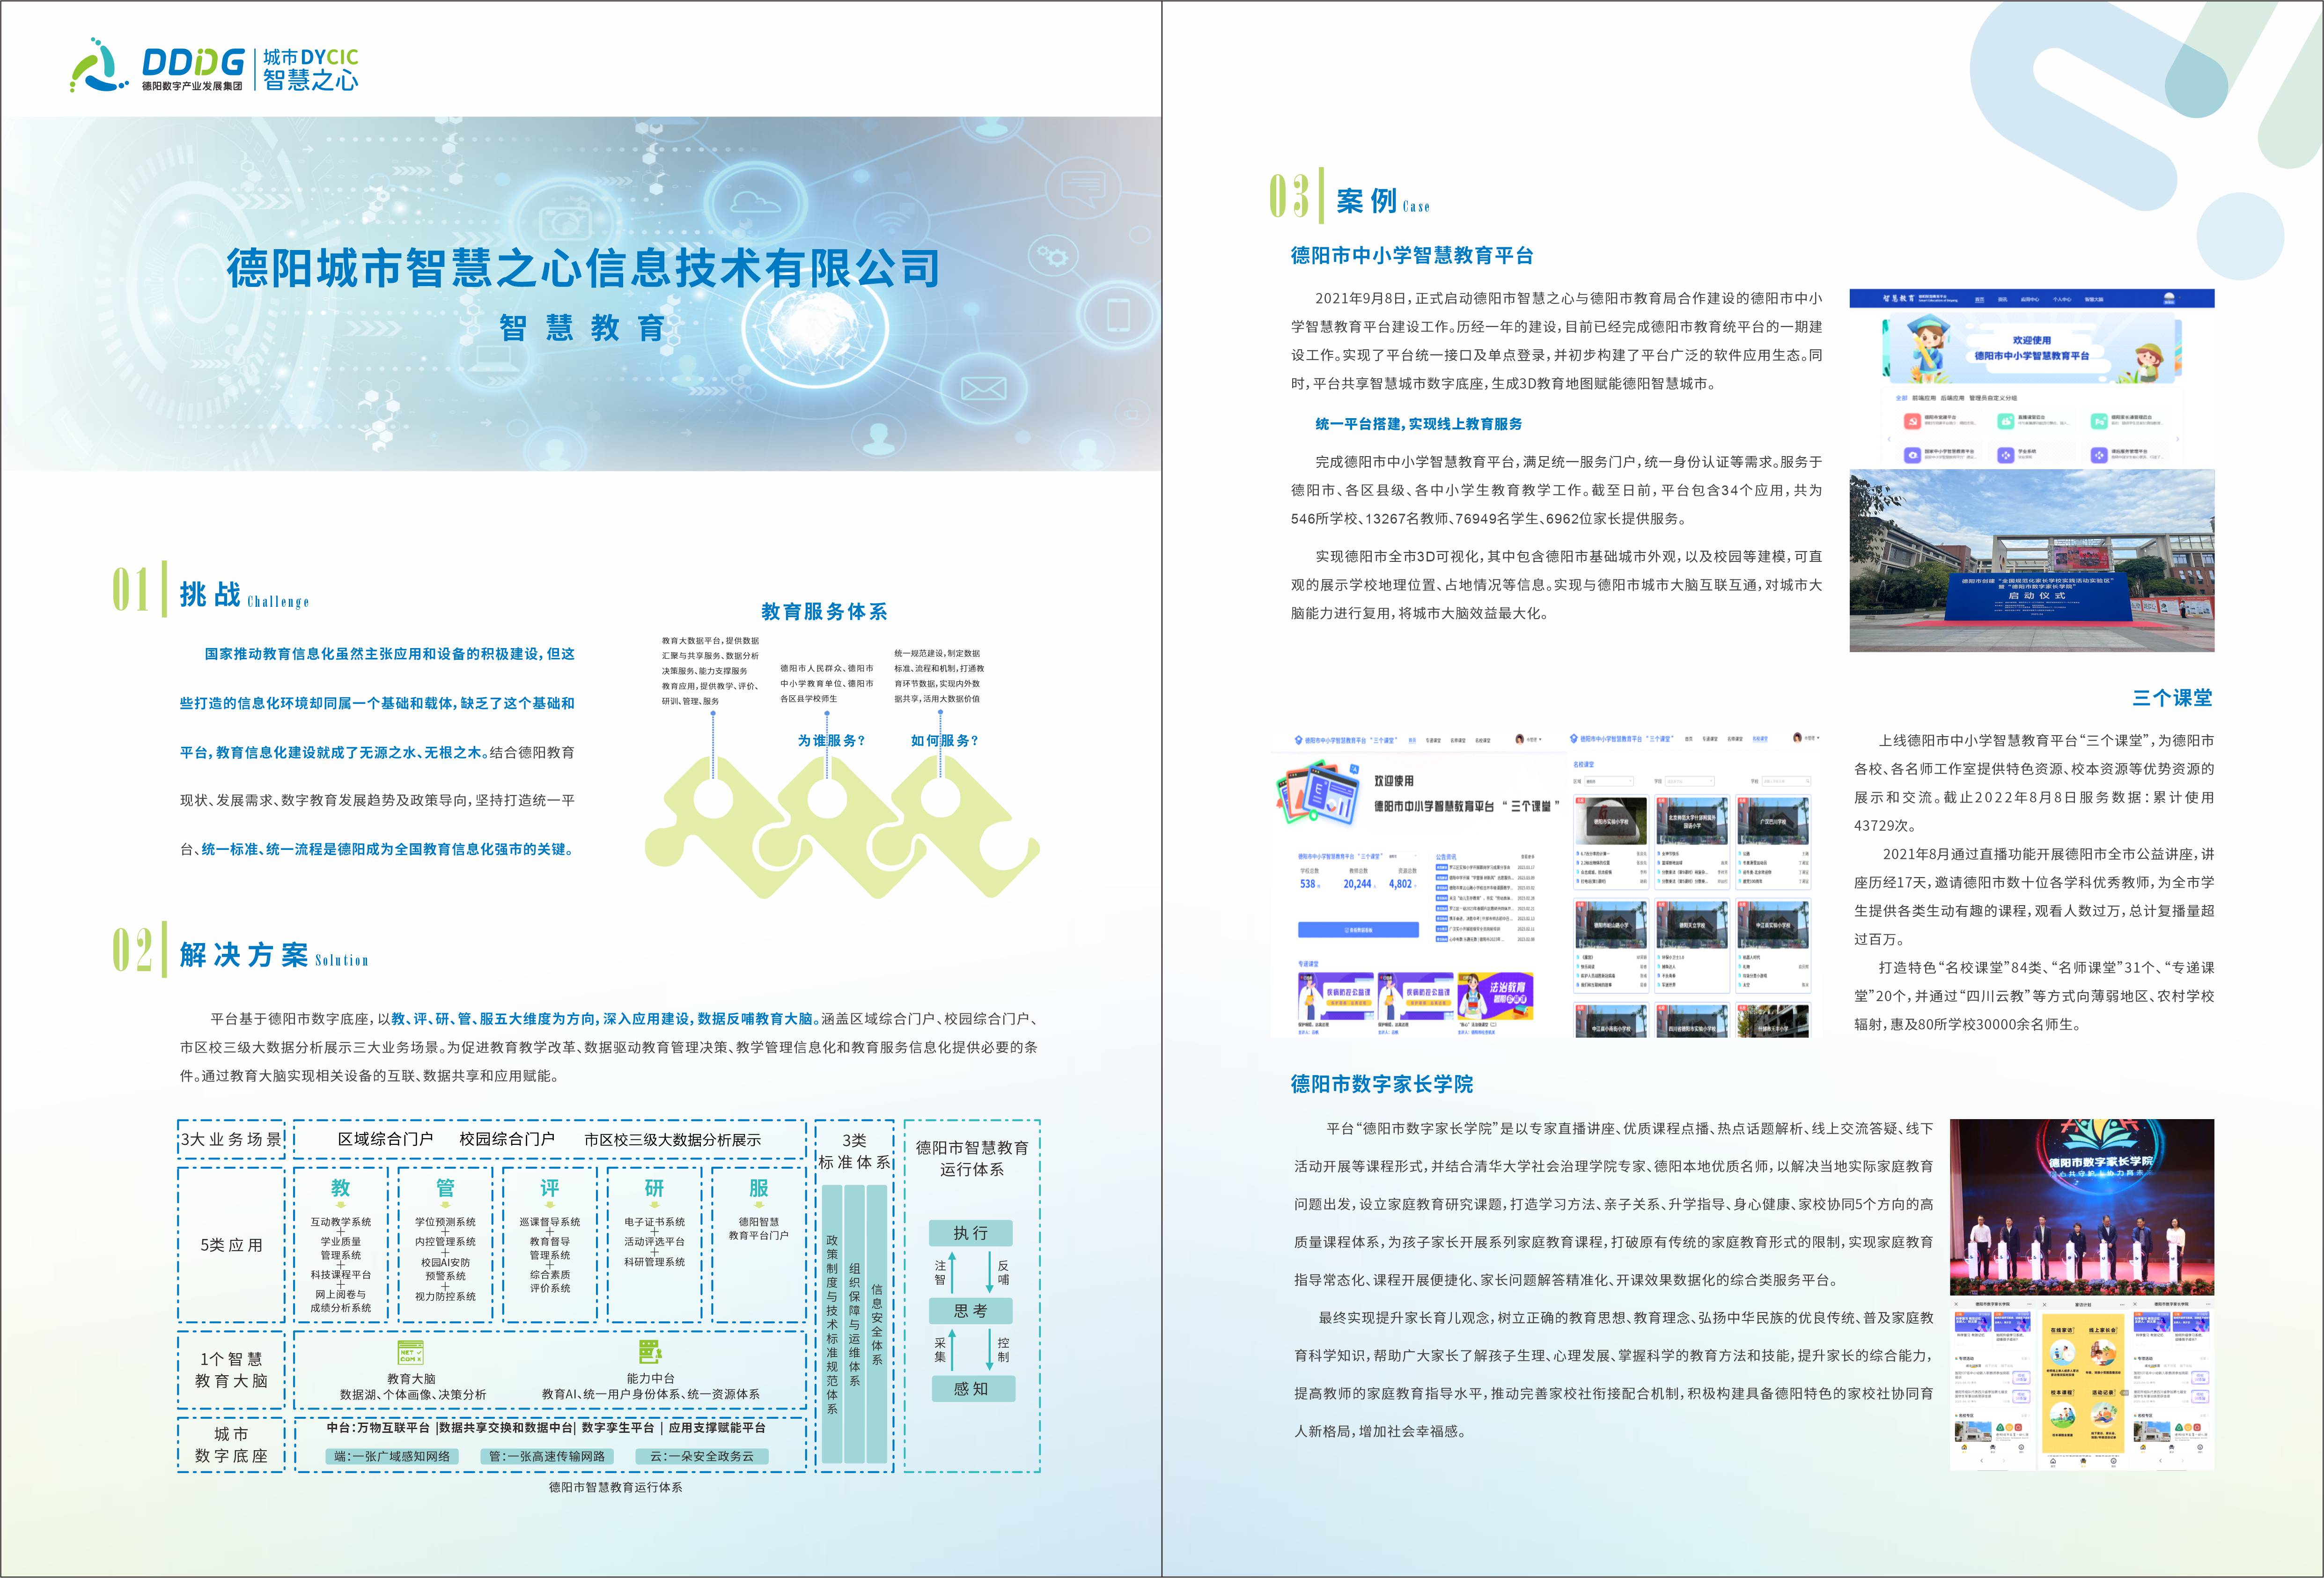2324x1578 pixels.
Task: Click the smartphone icon in the banner
Action: pyautogui.click(x=1118, y=315)
